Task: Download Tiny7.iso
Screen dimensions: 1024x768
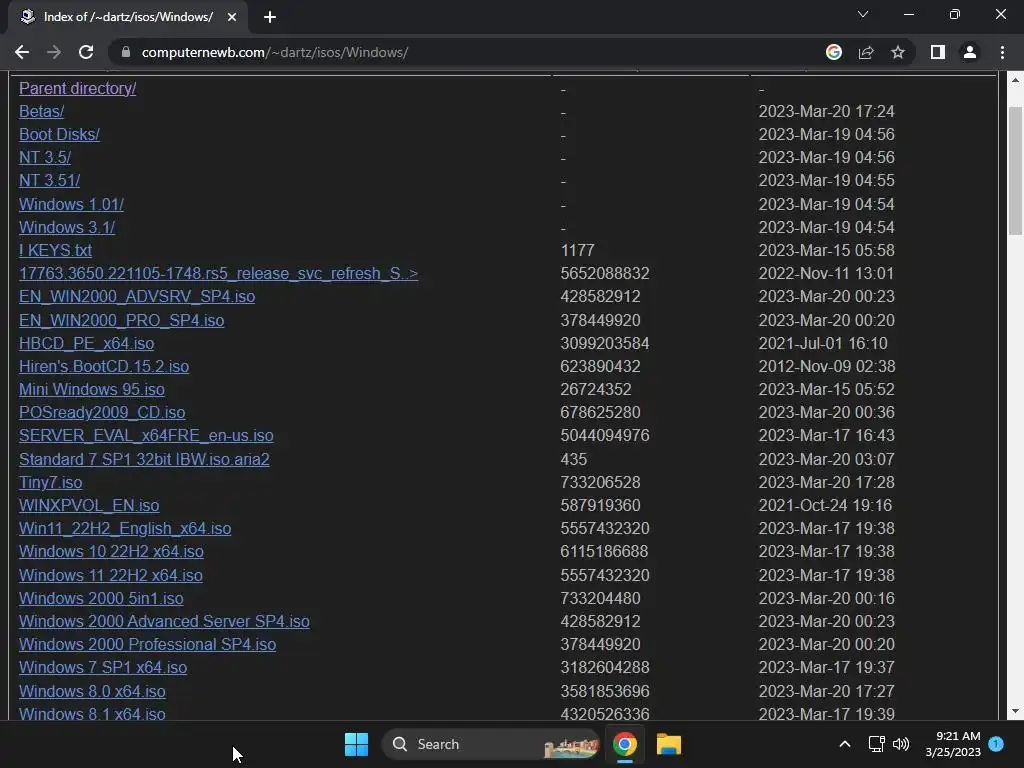Action: coord(51,482)
